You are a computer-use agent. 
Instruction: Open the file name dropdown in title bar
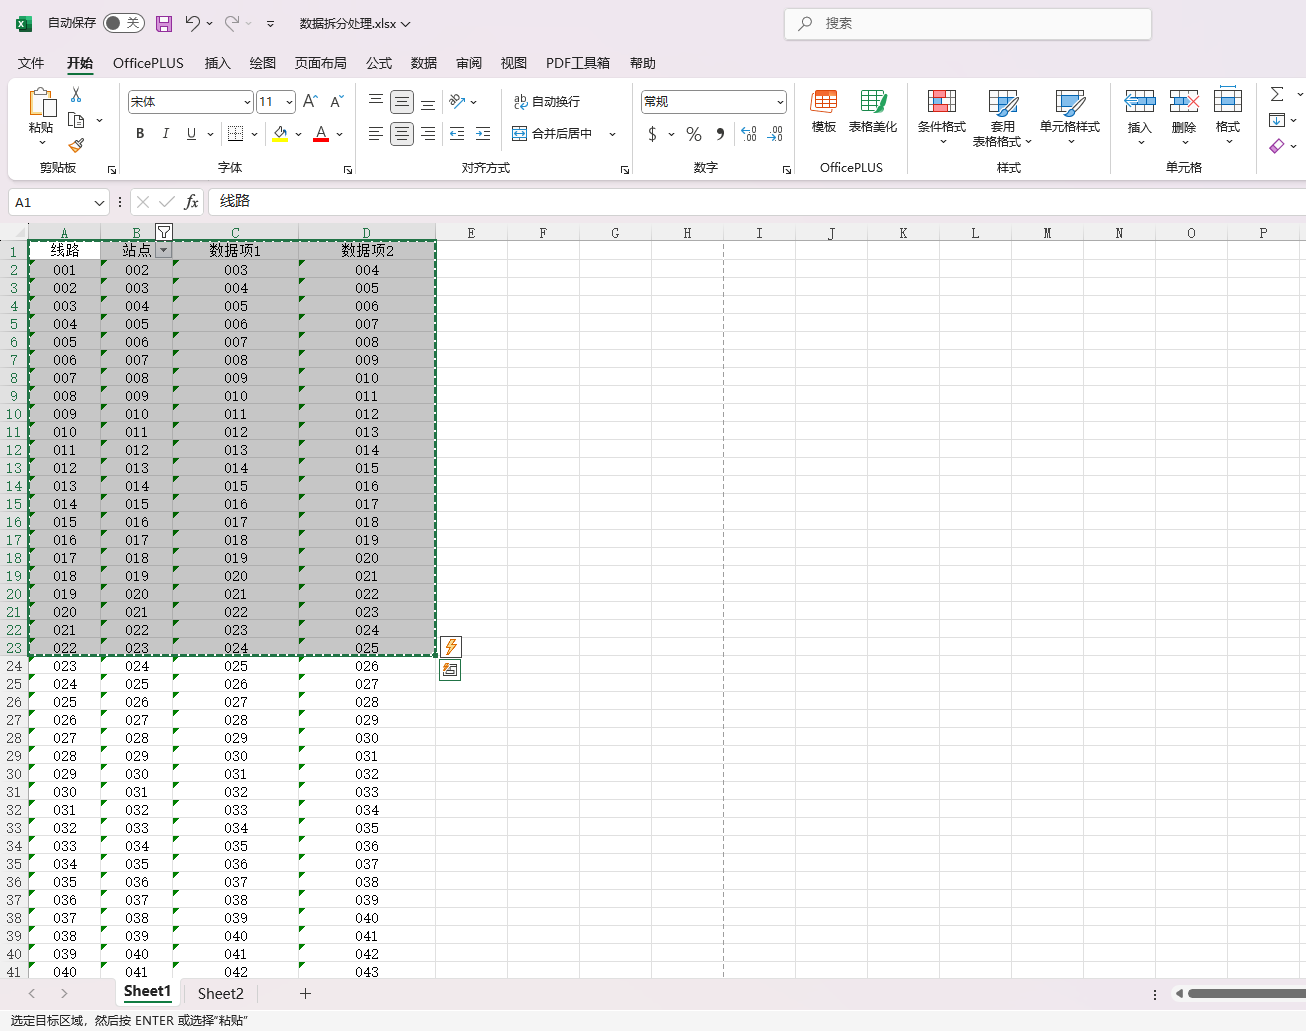pyautogui.click(x=406, y=24)
